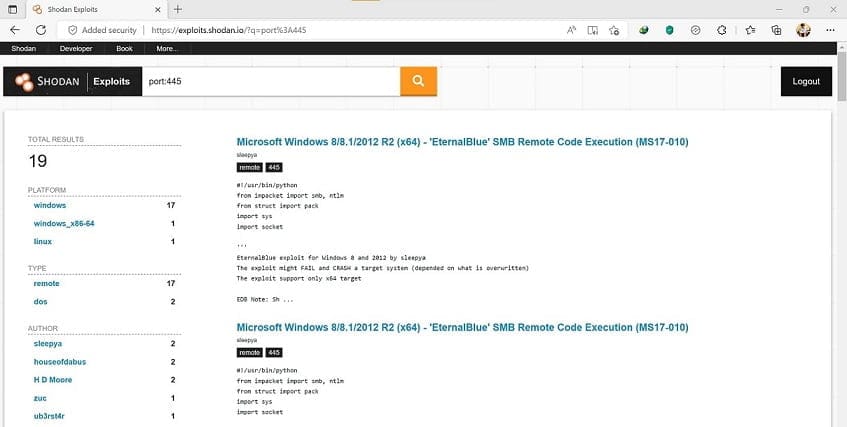The width and height of the screenshot is (847, 427).
Task: Click Added security site info indicator
Action: point(100,30)
